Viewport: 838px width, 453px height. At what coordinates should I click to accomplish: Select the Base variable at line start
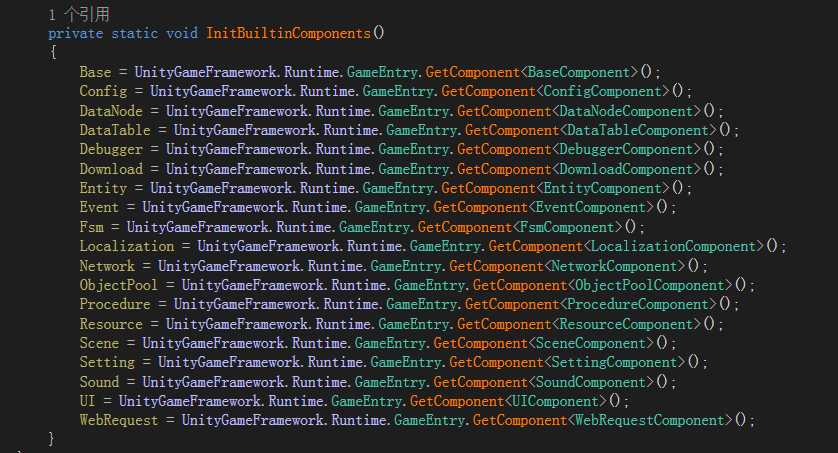coord(95,72)
